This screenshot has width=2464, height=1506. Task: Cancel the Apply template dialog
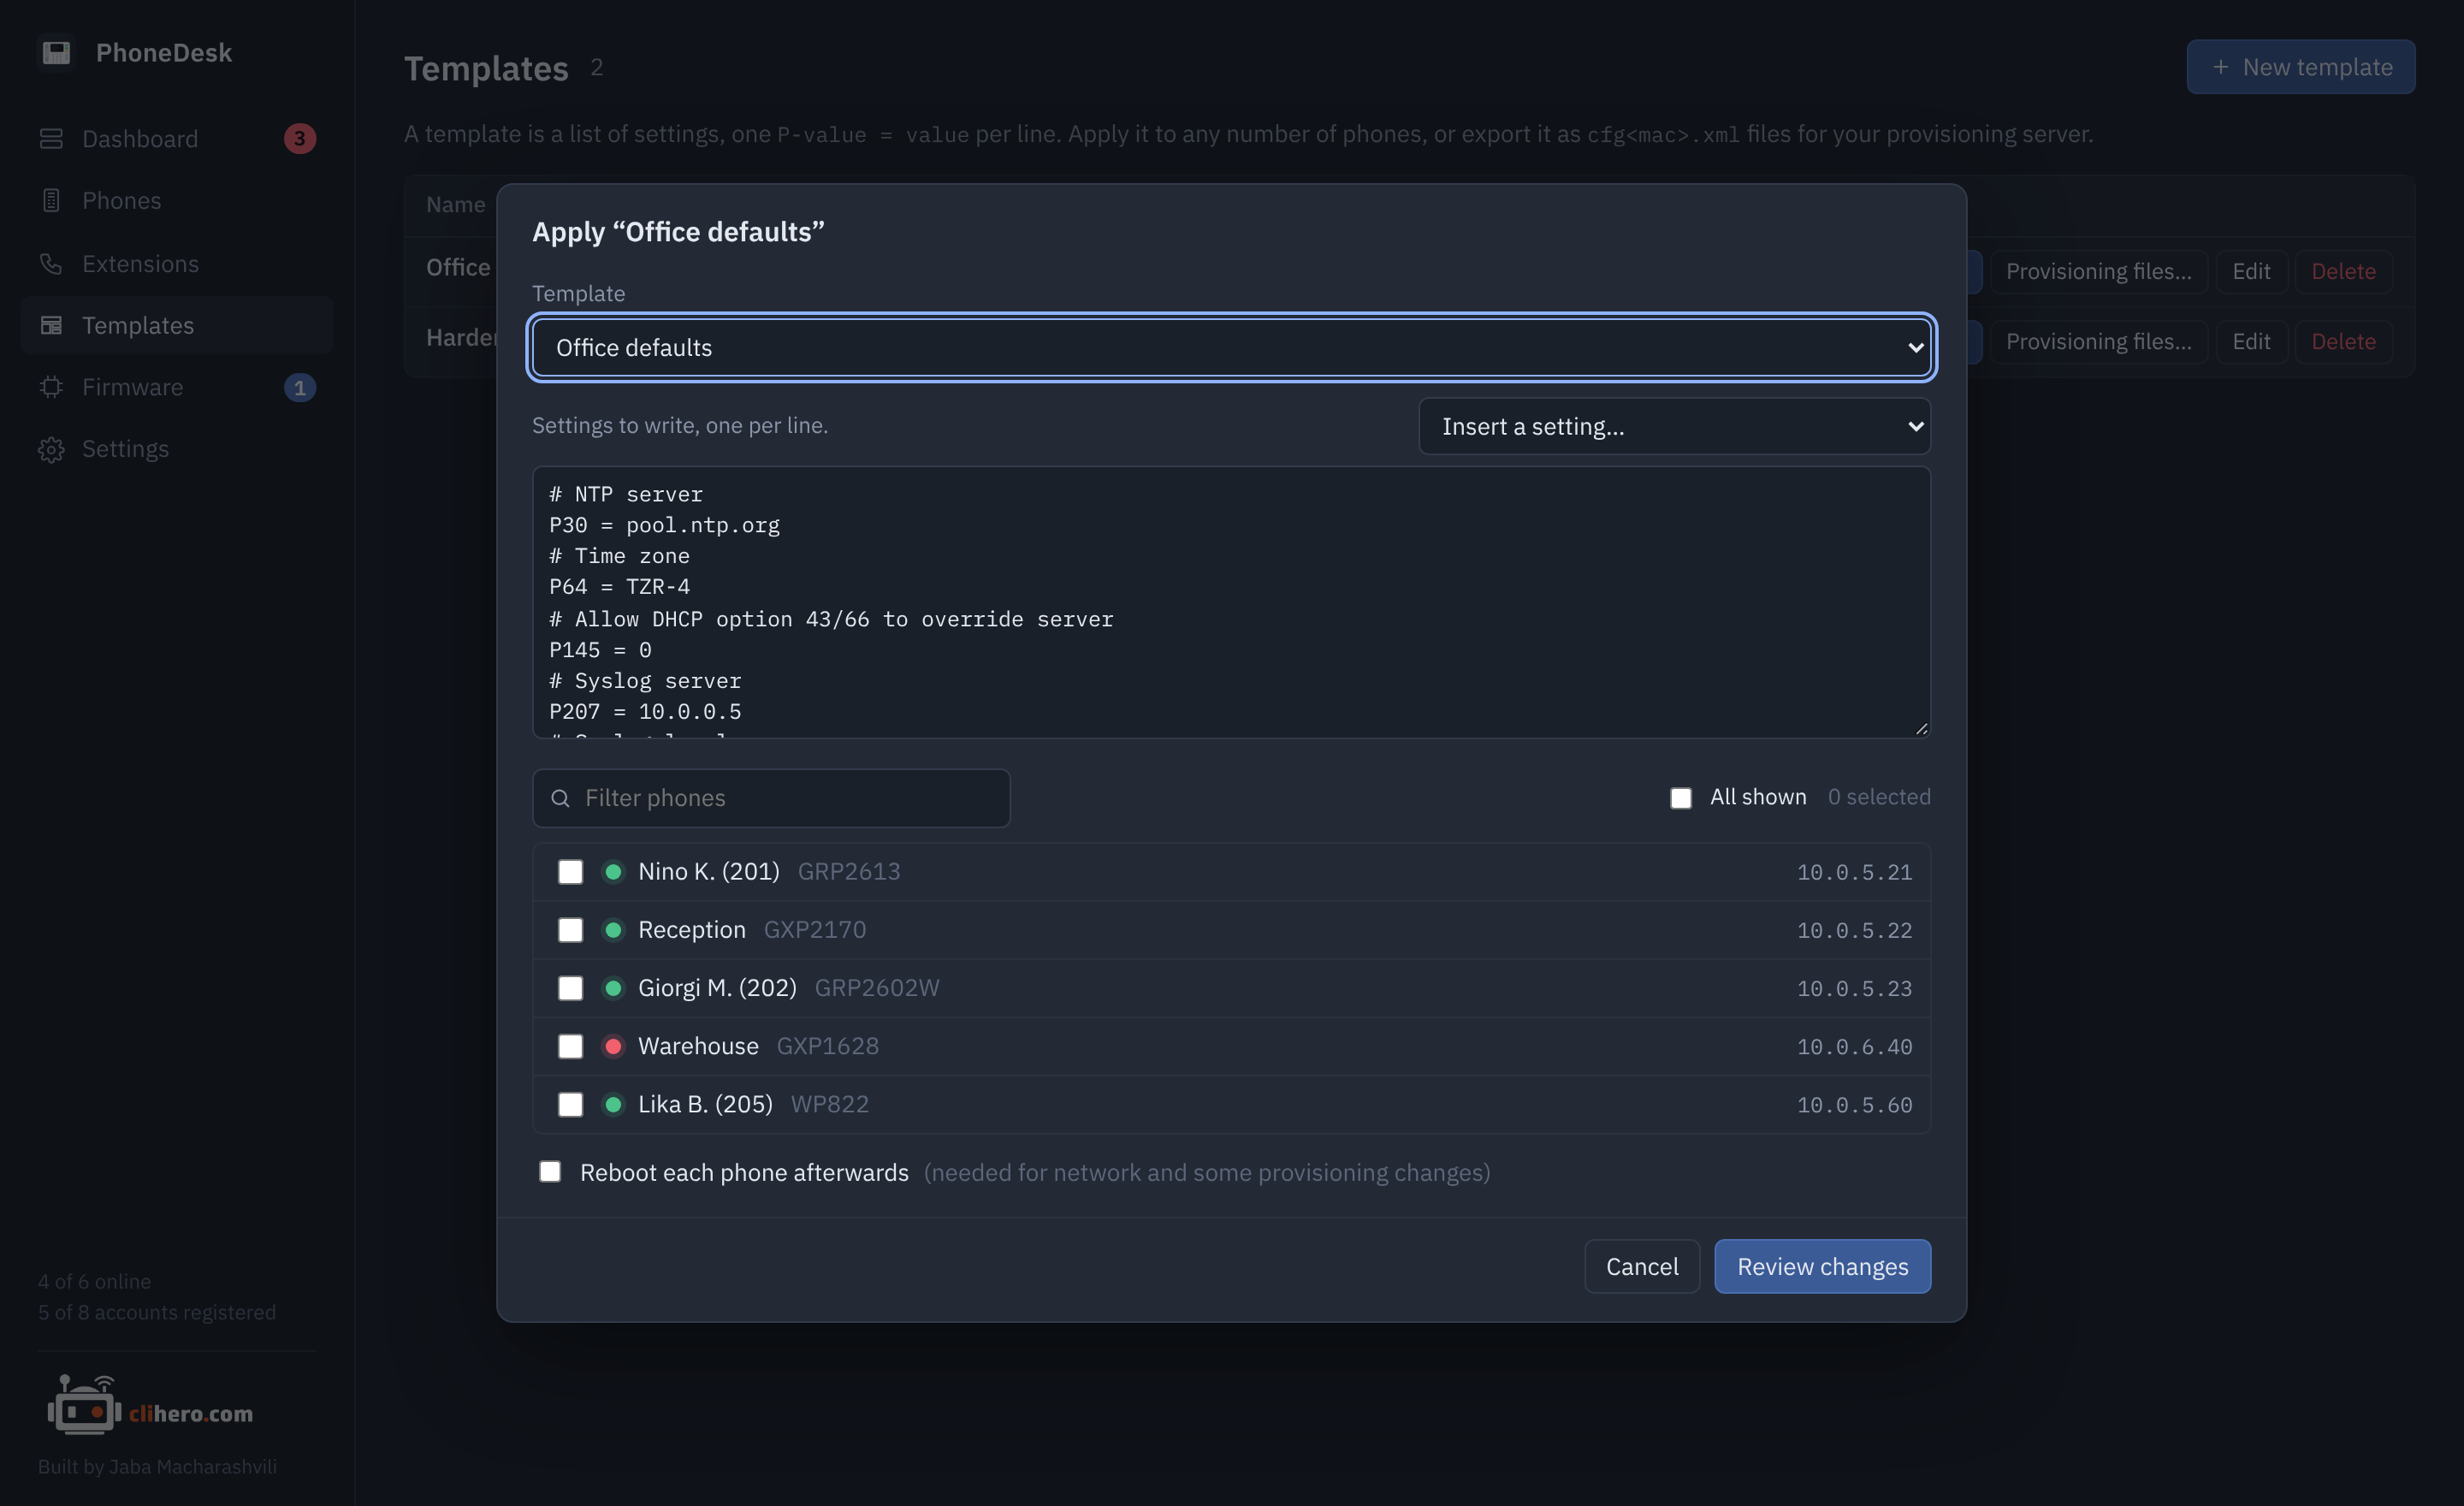[1642, 1266]
